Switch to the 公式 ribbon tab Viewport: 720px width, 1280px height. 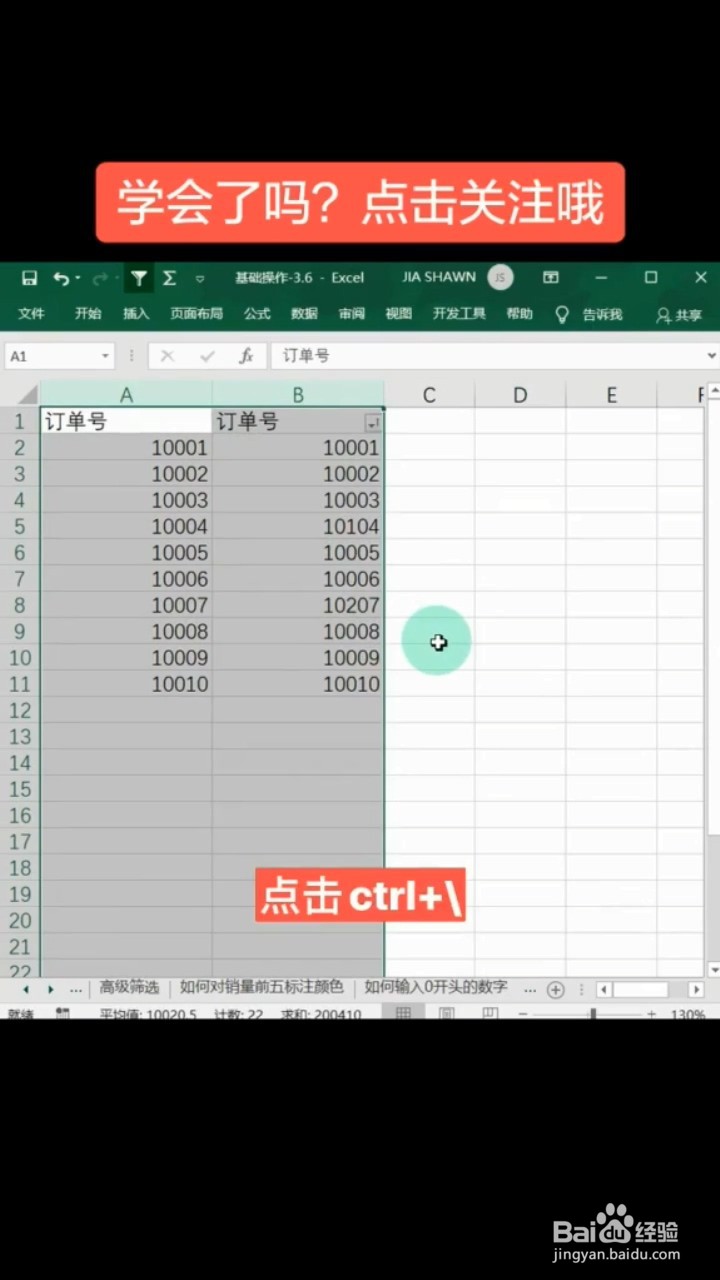coord(257,314)
